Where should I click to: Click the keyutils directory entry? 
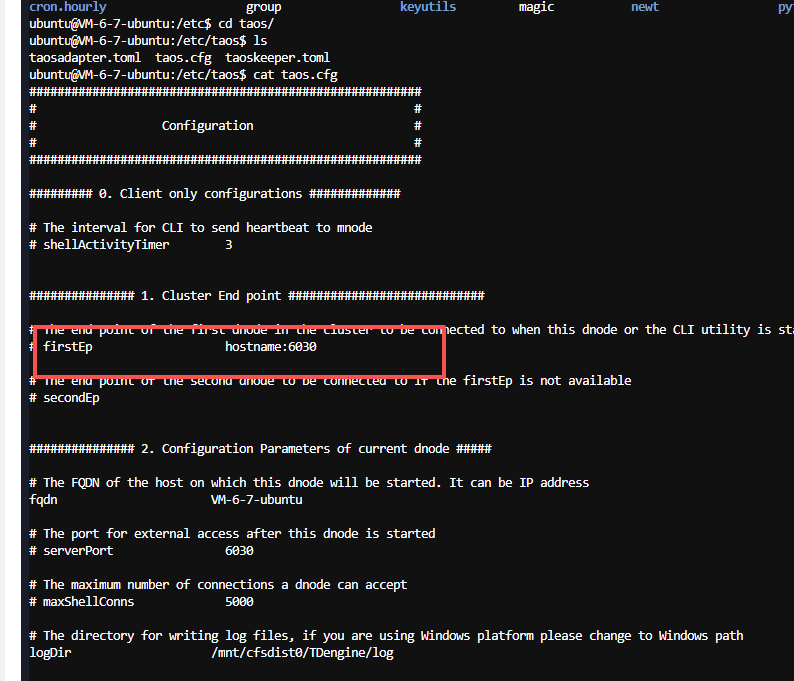point(427,7)
